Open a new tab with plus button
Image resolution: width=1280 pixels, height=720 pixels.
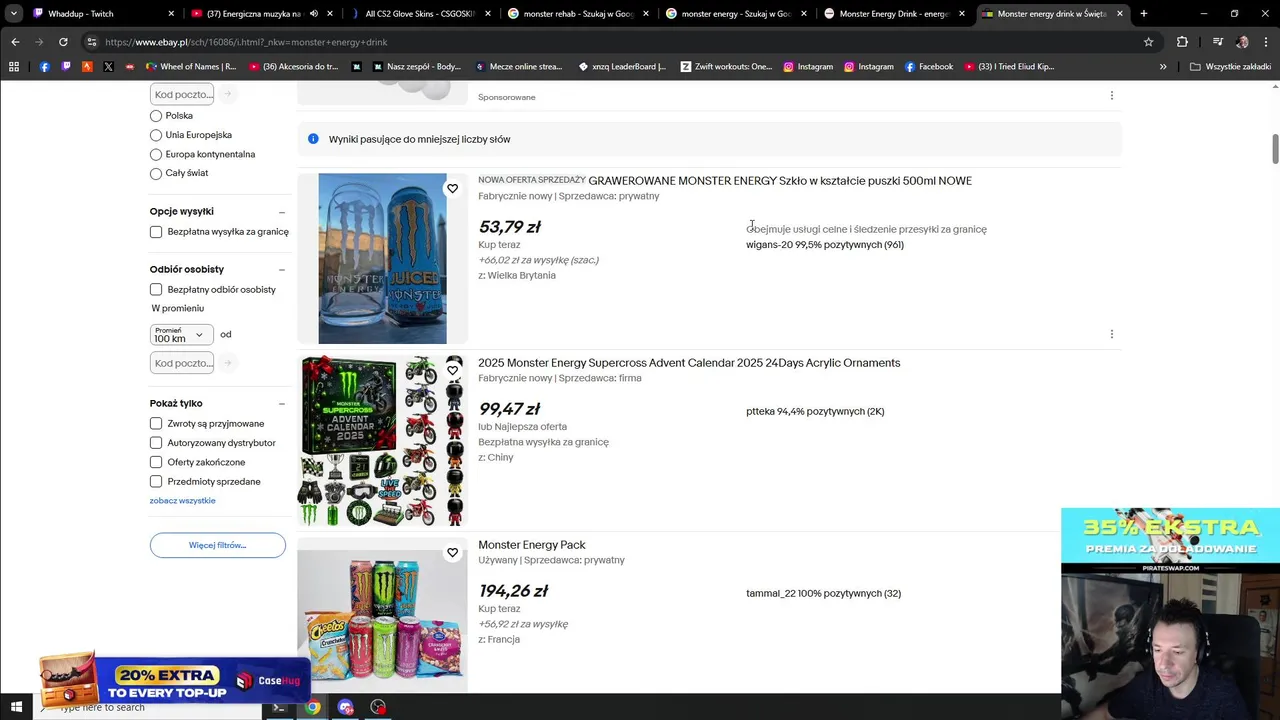pos(1143,14)
